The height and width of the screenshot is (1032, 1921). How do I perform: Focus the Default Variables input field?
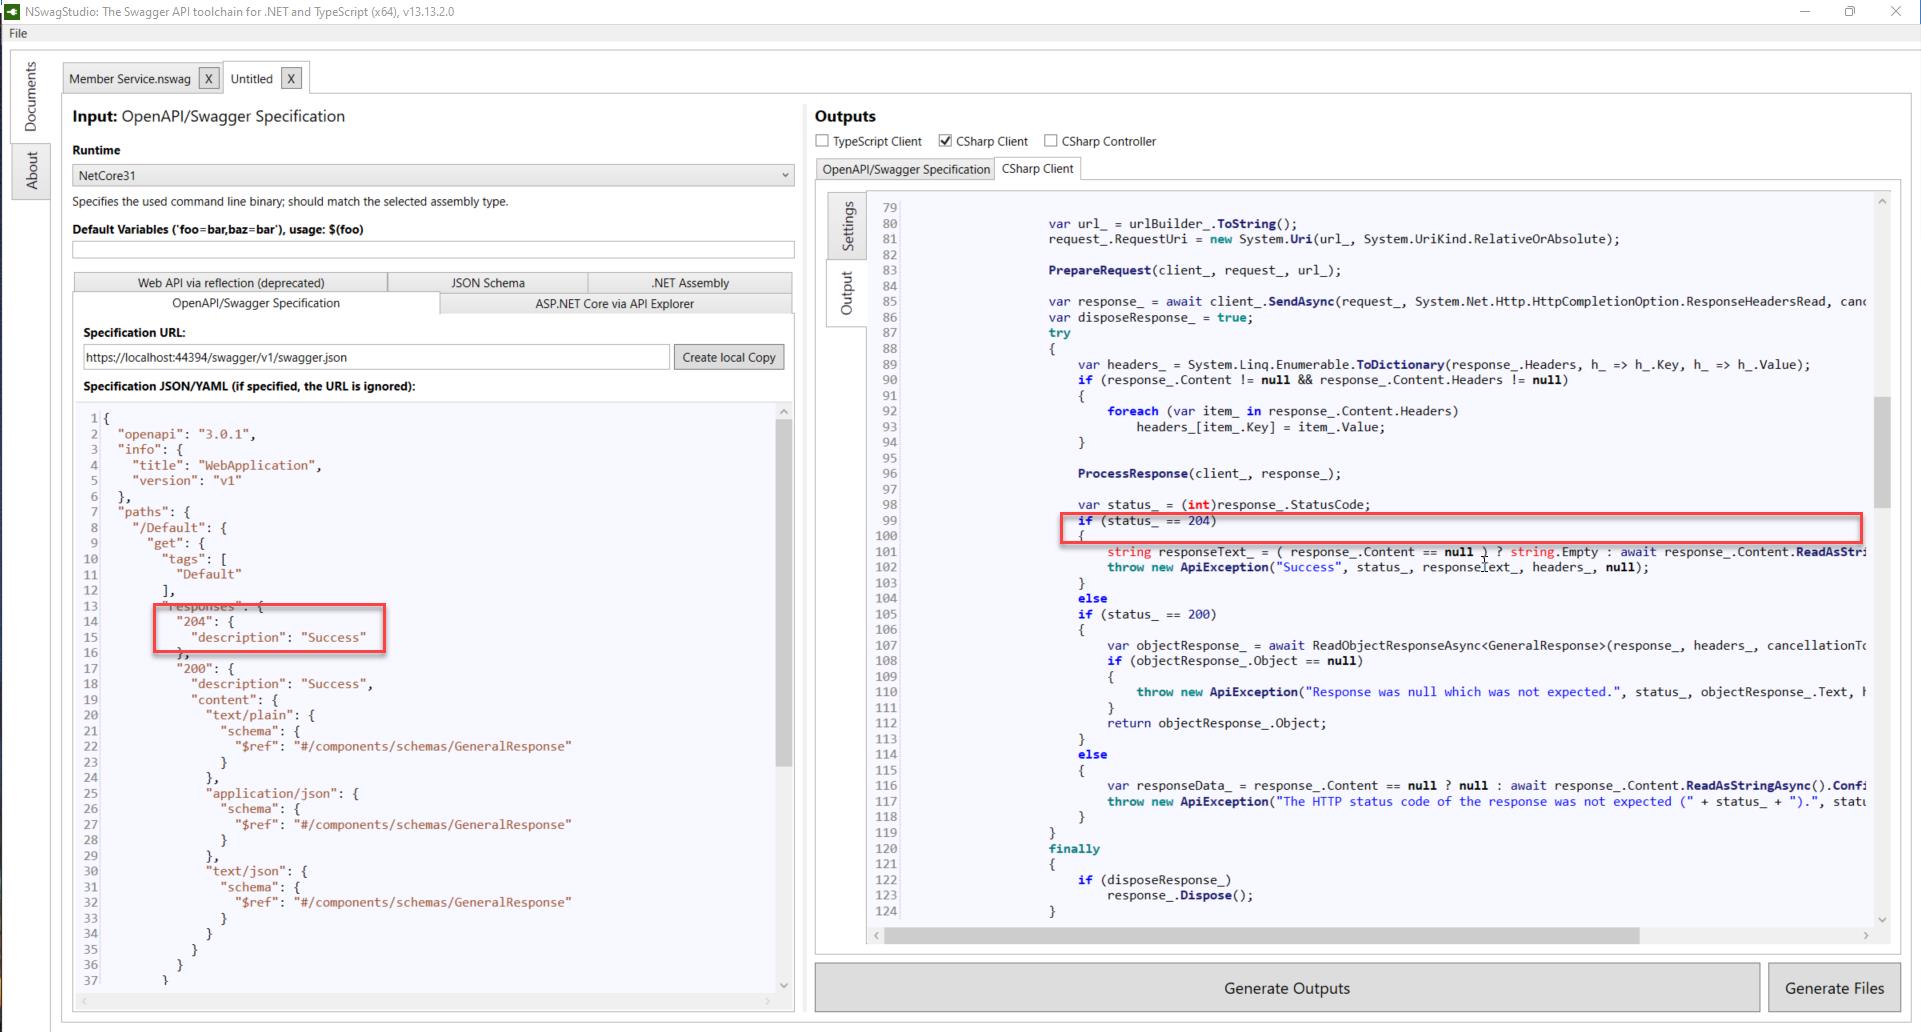pyautogui.click(x=433, y=250)
